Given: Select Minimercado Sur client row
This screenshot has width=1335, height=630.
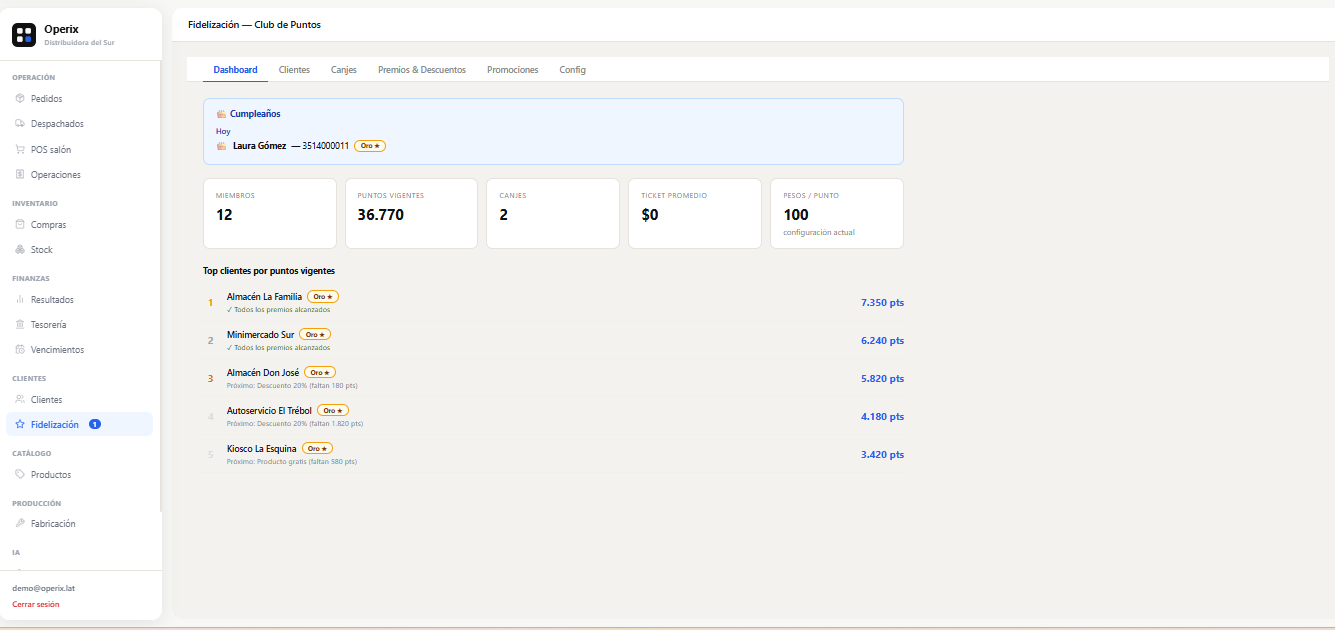Looking at the screenshot, I should pyautogui.click(x=554, y=340).
